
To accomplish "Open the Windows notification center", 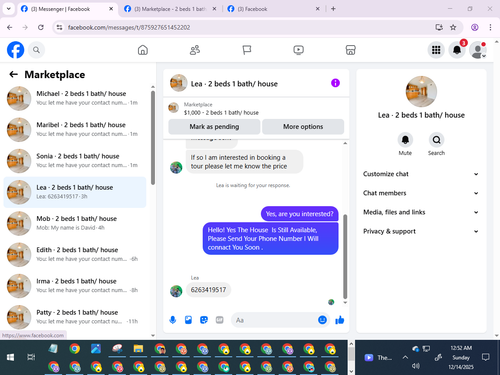I will coord(486,358).
